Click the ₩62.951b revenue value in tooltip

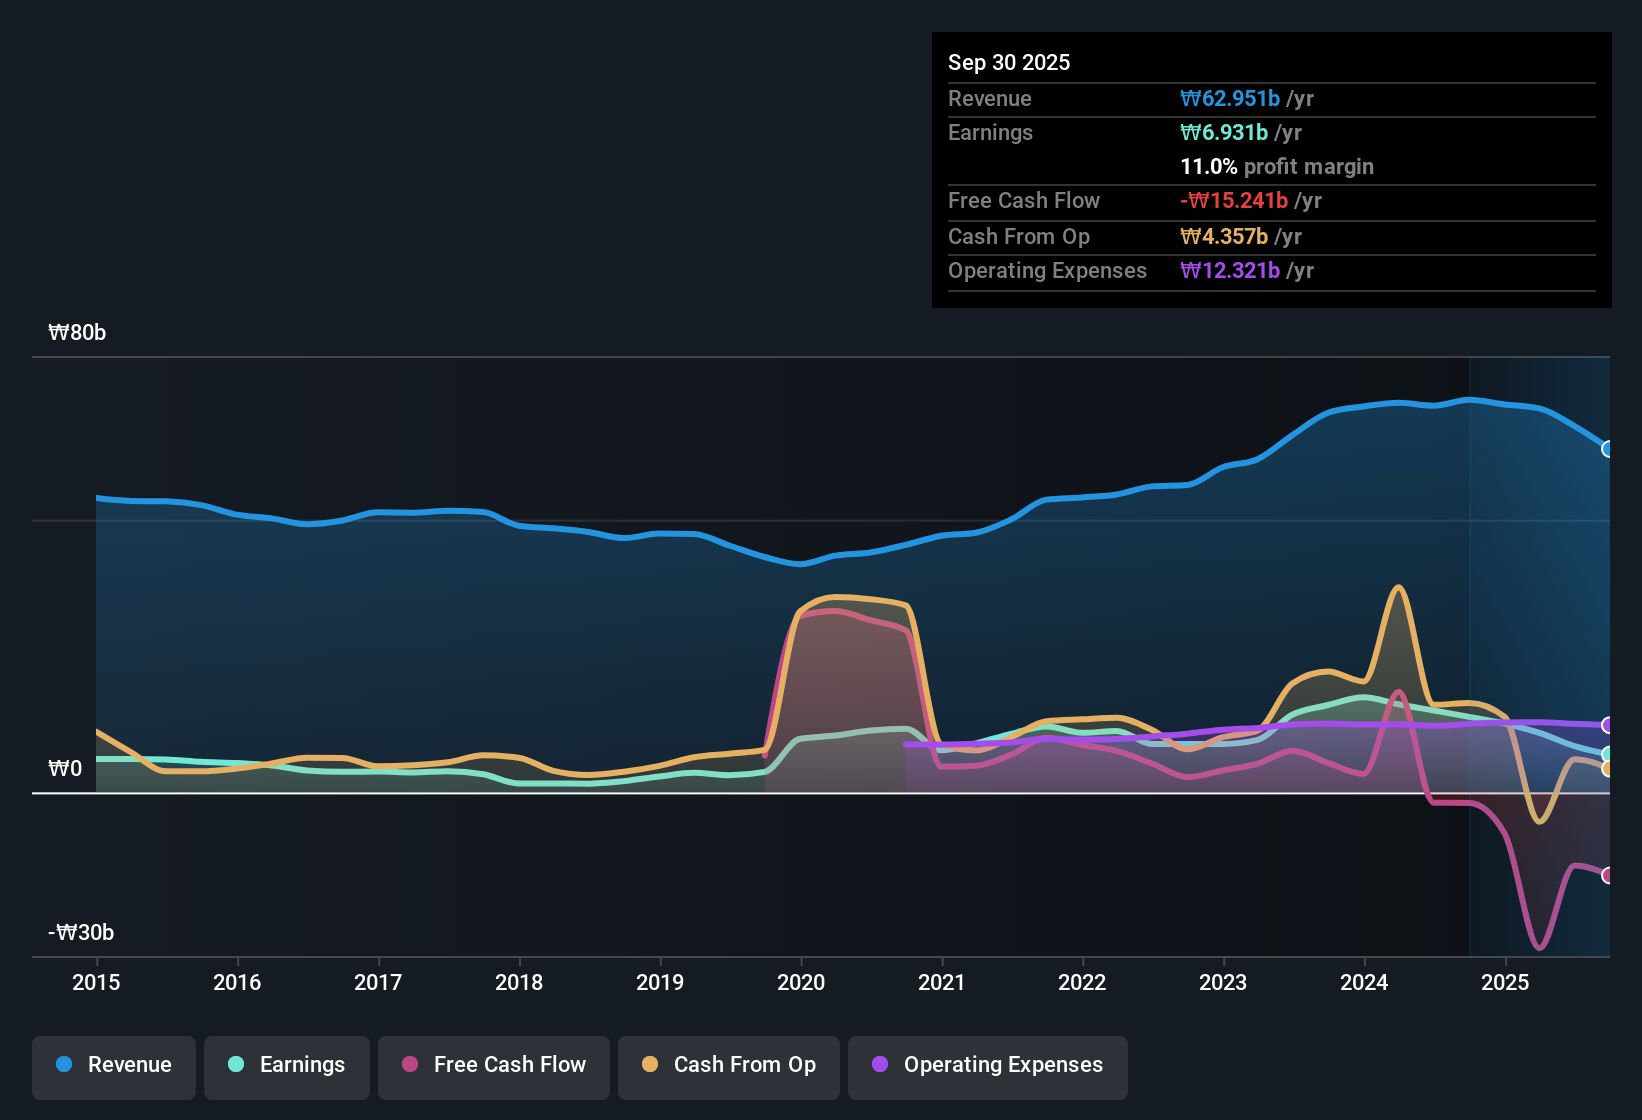[1230, 98]
